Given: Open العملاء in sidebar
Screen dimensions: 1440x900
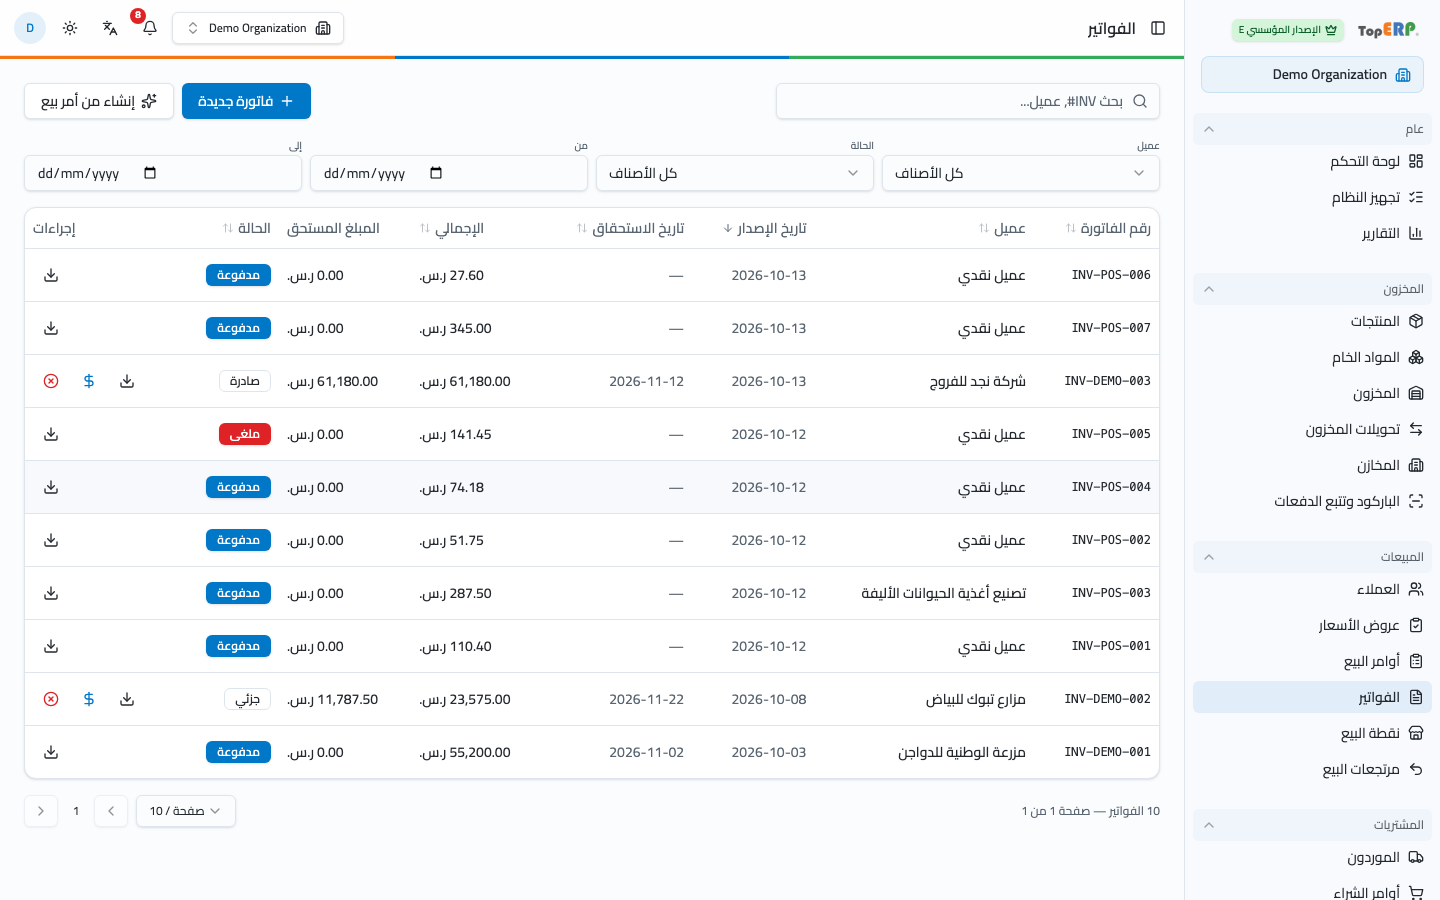Looking at the screenshot, I should click(1312, 589).
